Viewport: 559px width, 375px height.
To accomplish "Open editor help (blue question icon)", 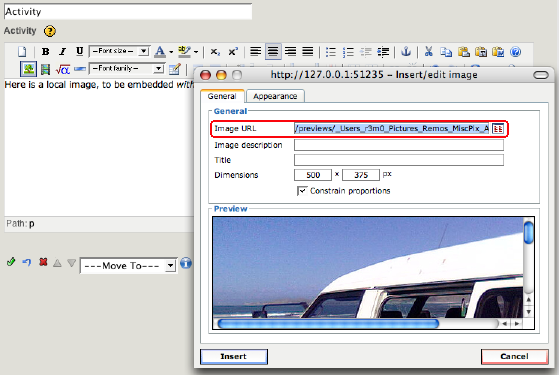I will click(516, 52).
